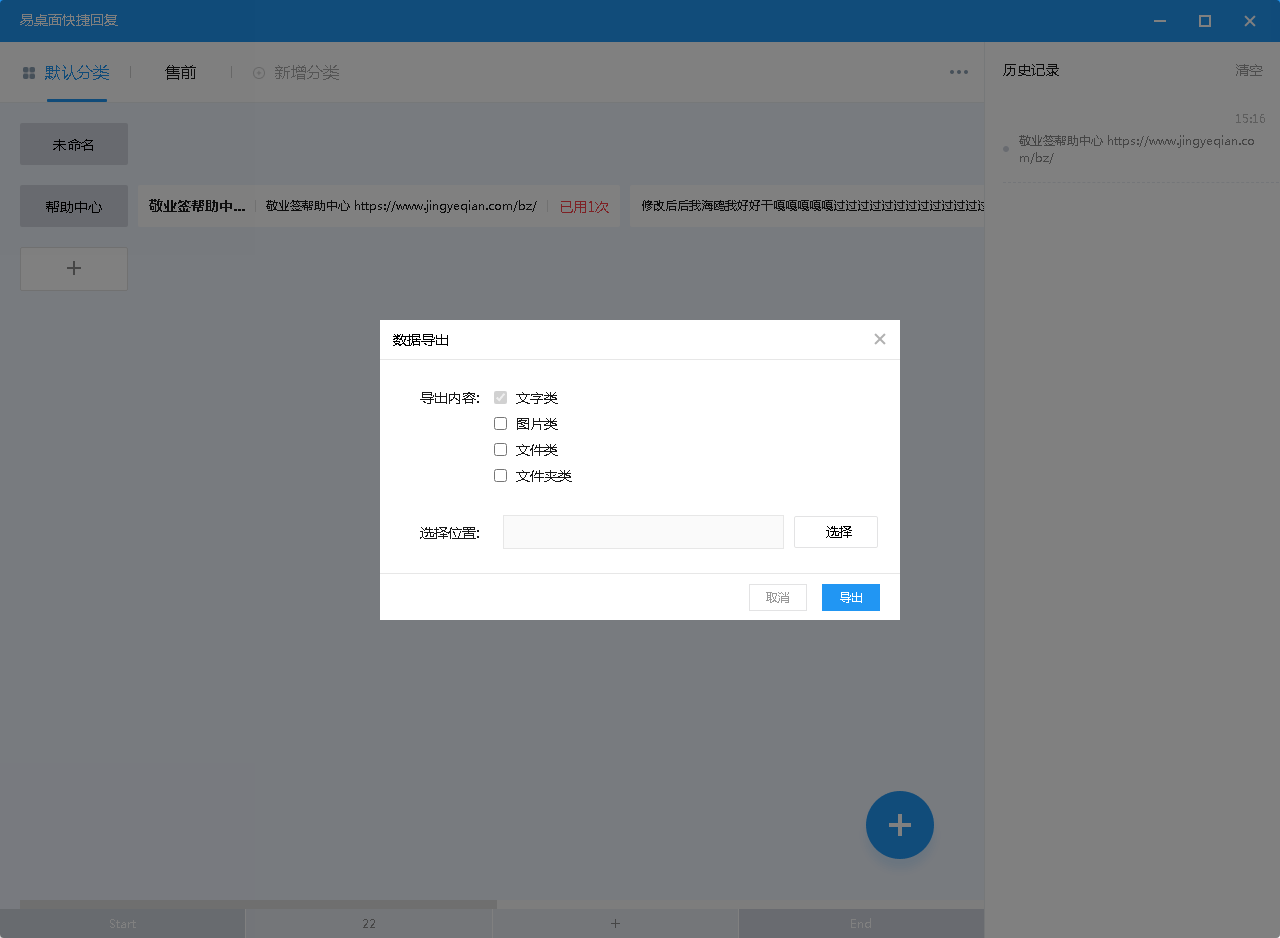The height and width of the screenshot is (938, 1280).
Task: Add a new group with plus box
Action: coord(74,268)
